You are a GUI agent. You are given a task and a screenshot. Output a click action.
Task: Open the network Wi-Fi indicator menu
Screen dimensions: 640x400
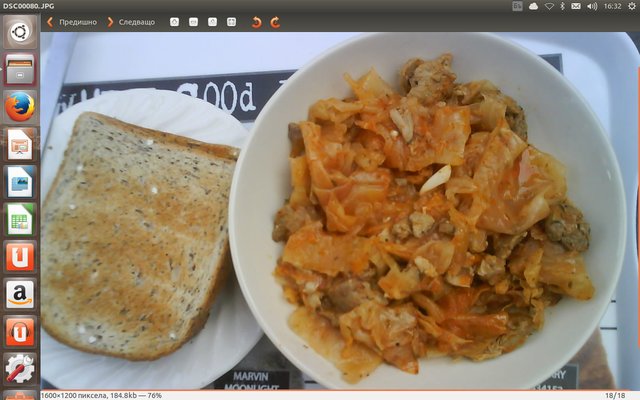[547, 6]
